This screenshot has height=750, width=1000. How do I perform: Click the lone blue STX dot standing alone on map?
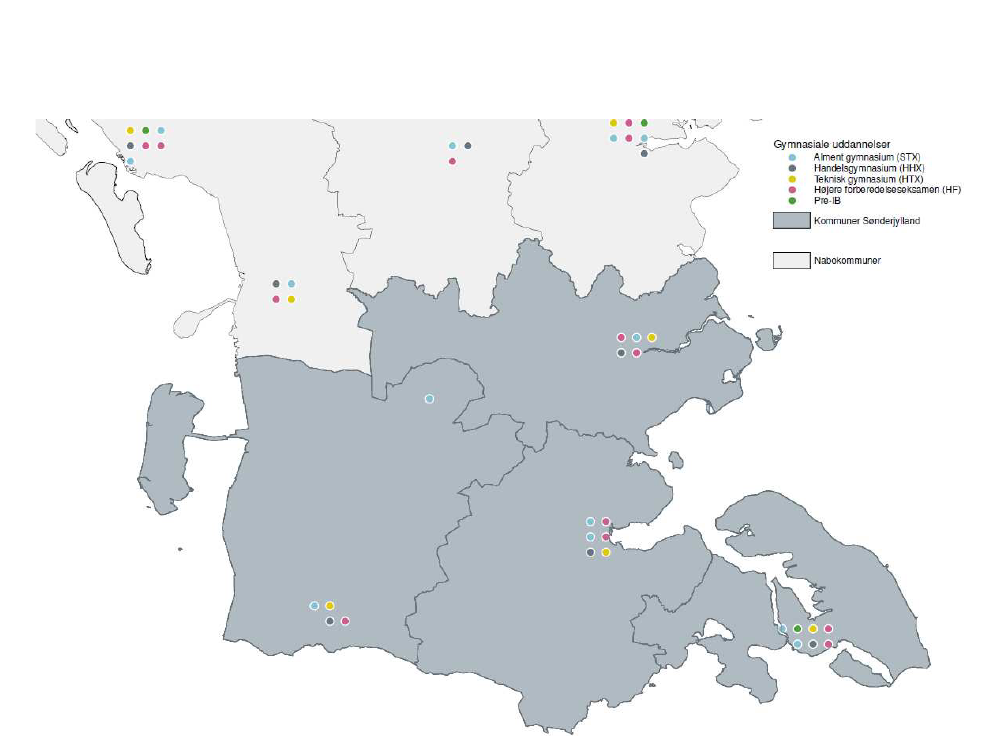[429, 399]
